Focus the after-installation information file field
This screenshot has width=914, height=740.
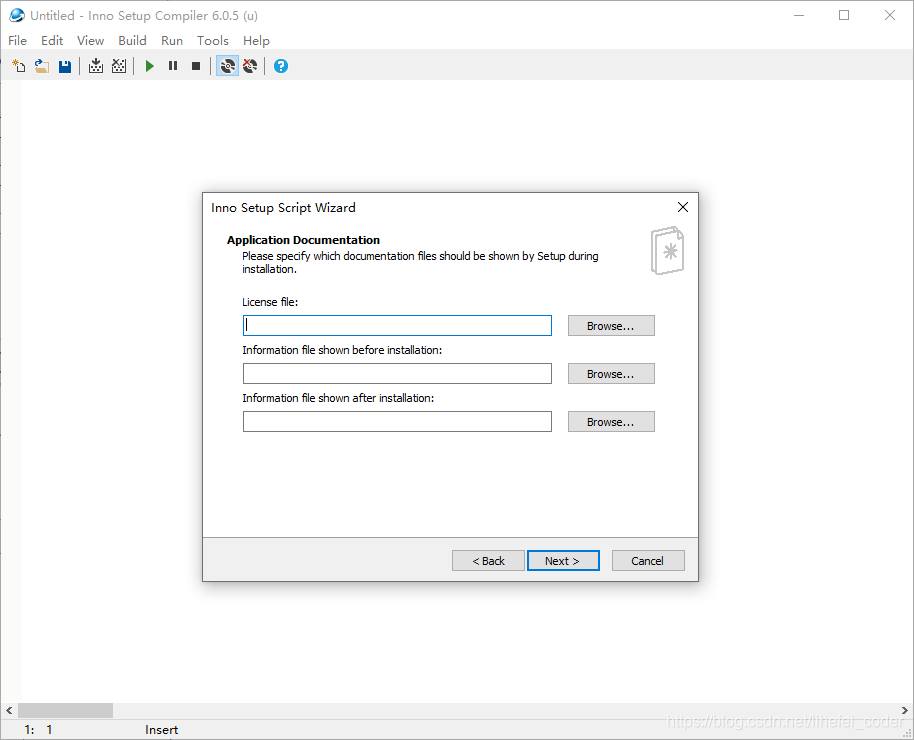click(x=397, y=421)
